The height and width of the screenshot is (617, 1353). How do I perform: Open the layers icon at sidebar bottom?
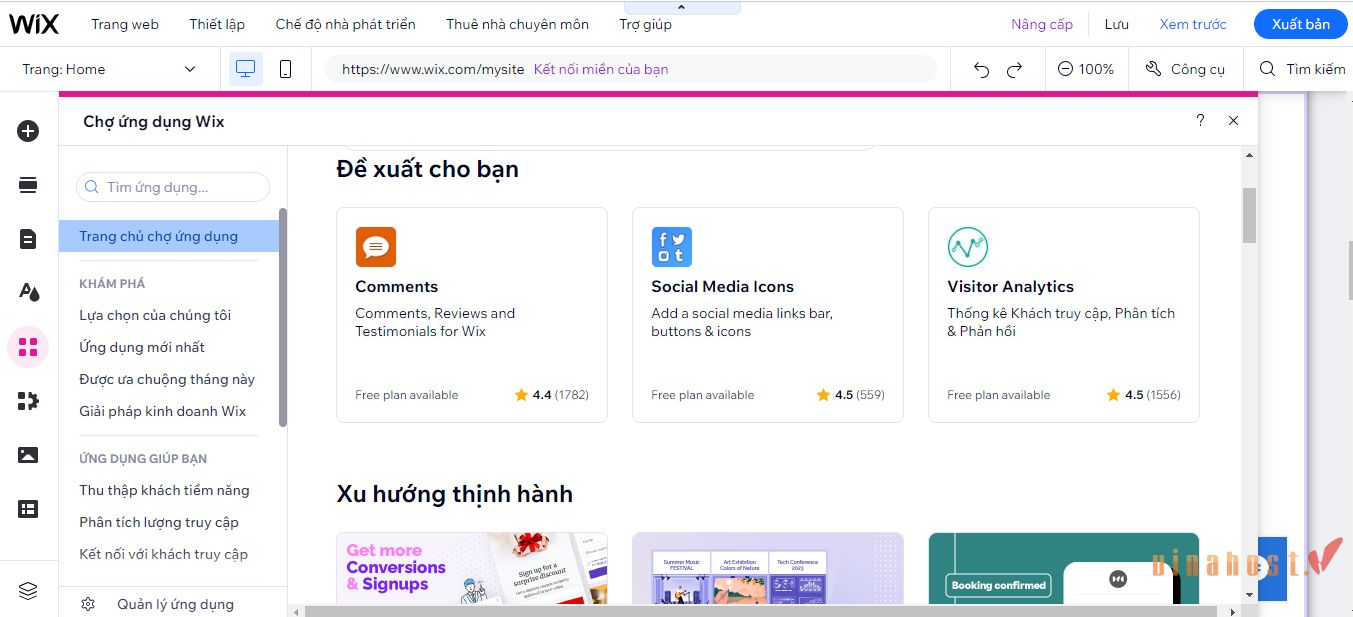pos(28,591)
